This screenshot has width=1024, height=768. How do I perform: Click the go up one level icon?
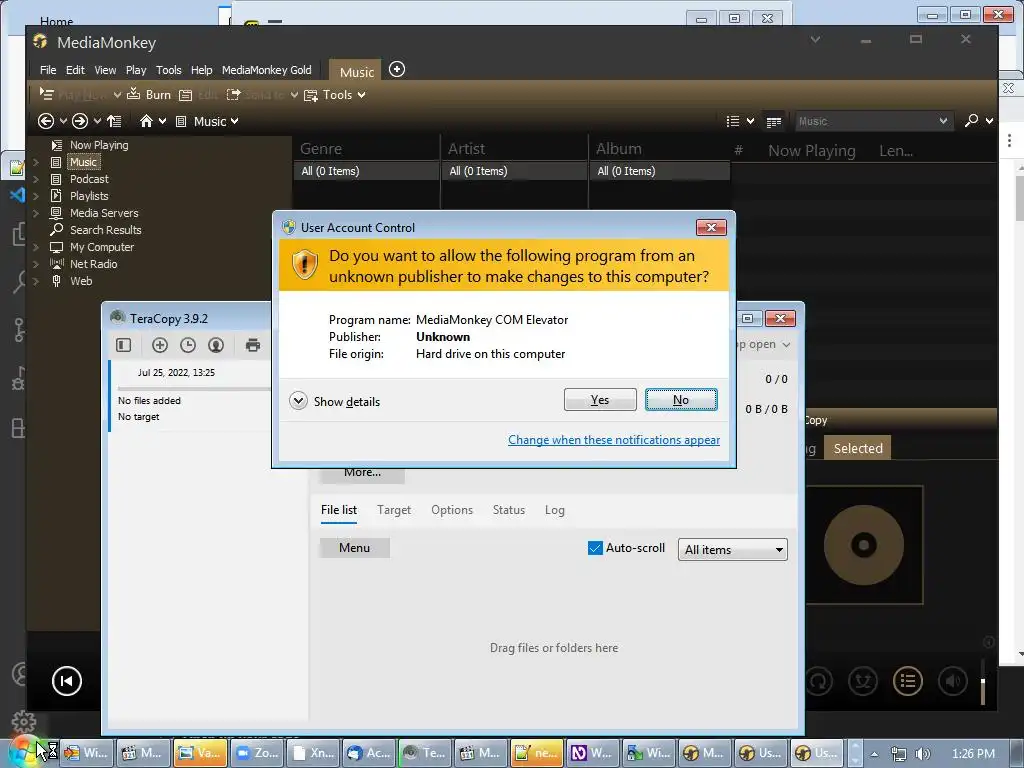114,121
